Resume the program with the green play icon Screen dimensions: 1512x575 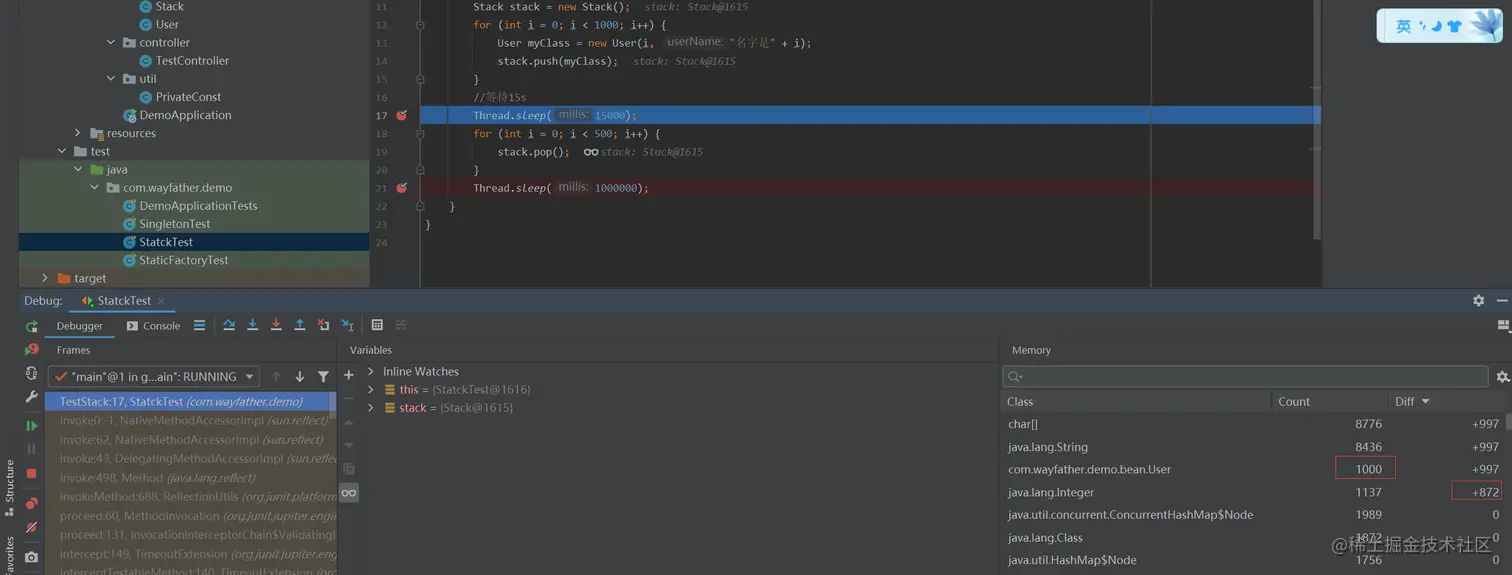[x=32, y=425]
